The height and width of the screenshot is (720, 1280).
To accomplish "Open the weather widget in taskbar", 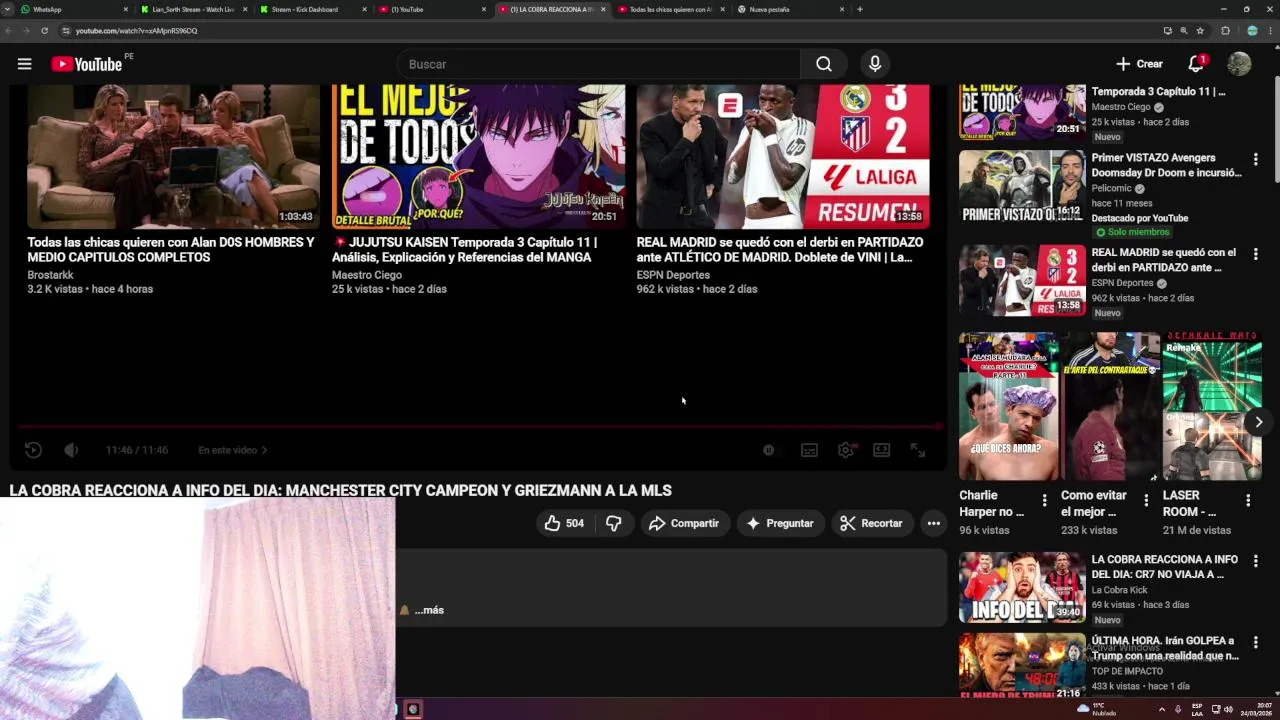I will pyautogui.click(x=1096, y=709).
